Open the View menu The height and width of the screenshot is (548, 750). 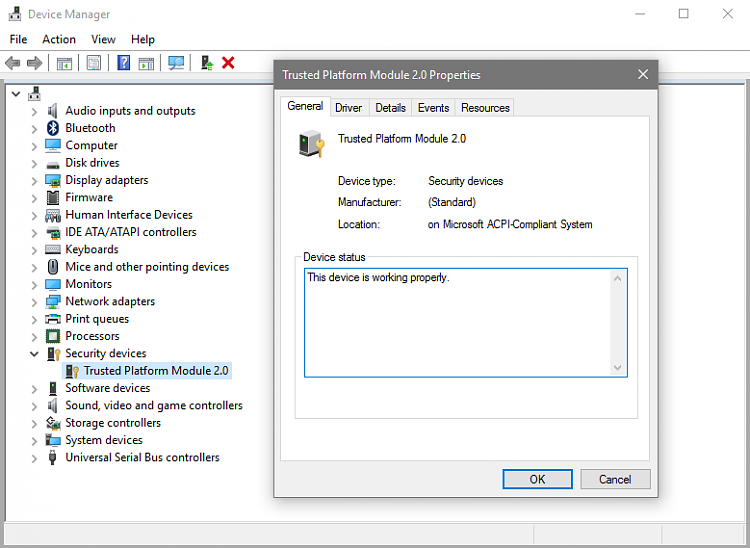pyautogui.click(x=103, y=39)
